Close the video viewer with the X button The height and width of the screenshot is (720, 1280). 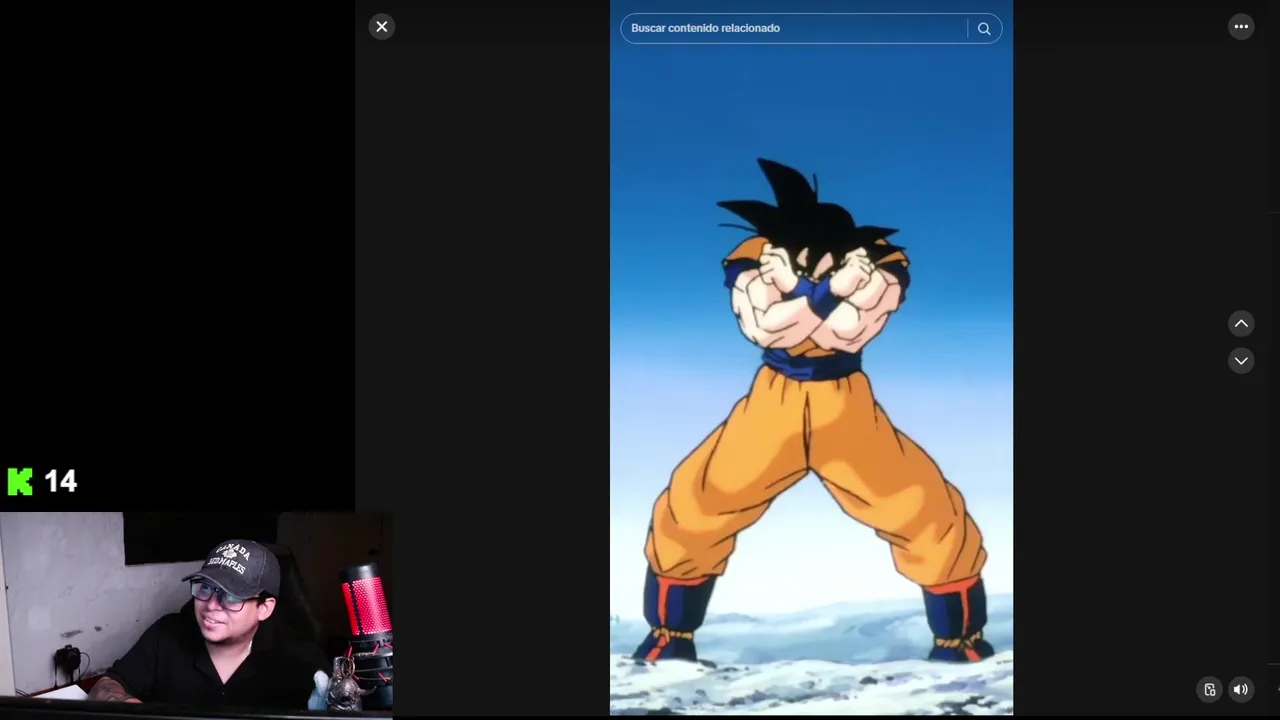[381, 27]
